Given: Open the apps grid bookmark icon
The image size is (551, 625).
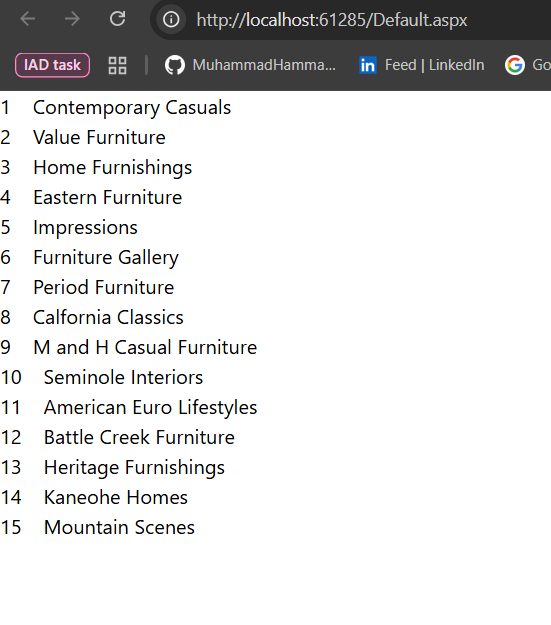Looking at the screenshot, I should pyautogui.click(x=118, y=65).
